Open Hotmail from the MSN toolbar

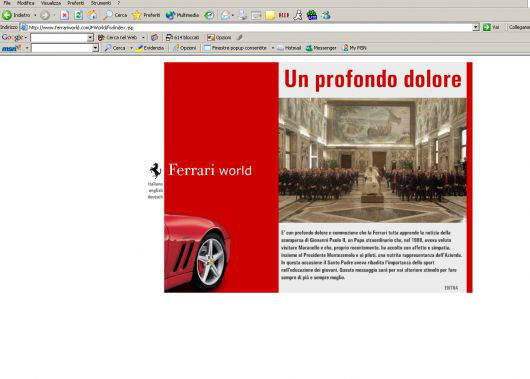289,48
